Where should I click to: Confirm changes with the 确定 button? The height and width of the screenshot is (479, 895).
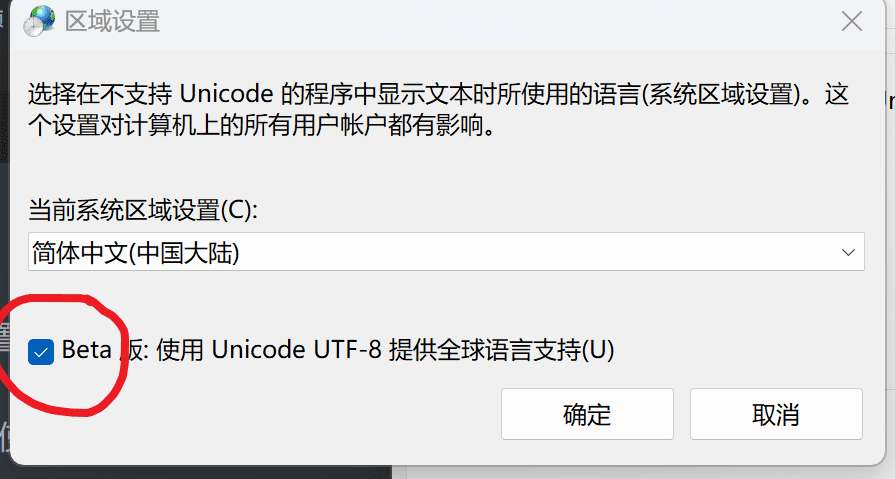point(587,414)
